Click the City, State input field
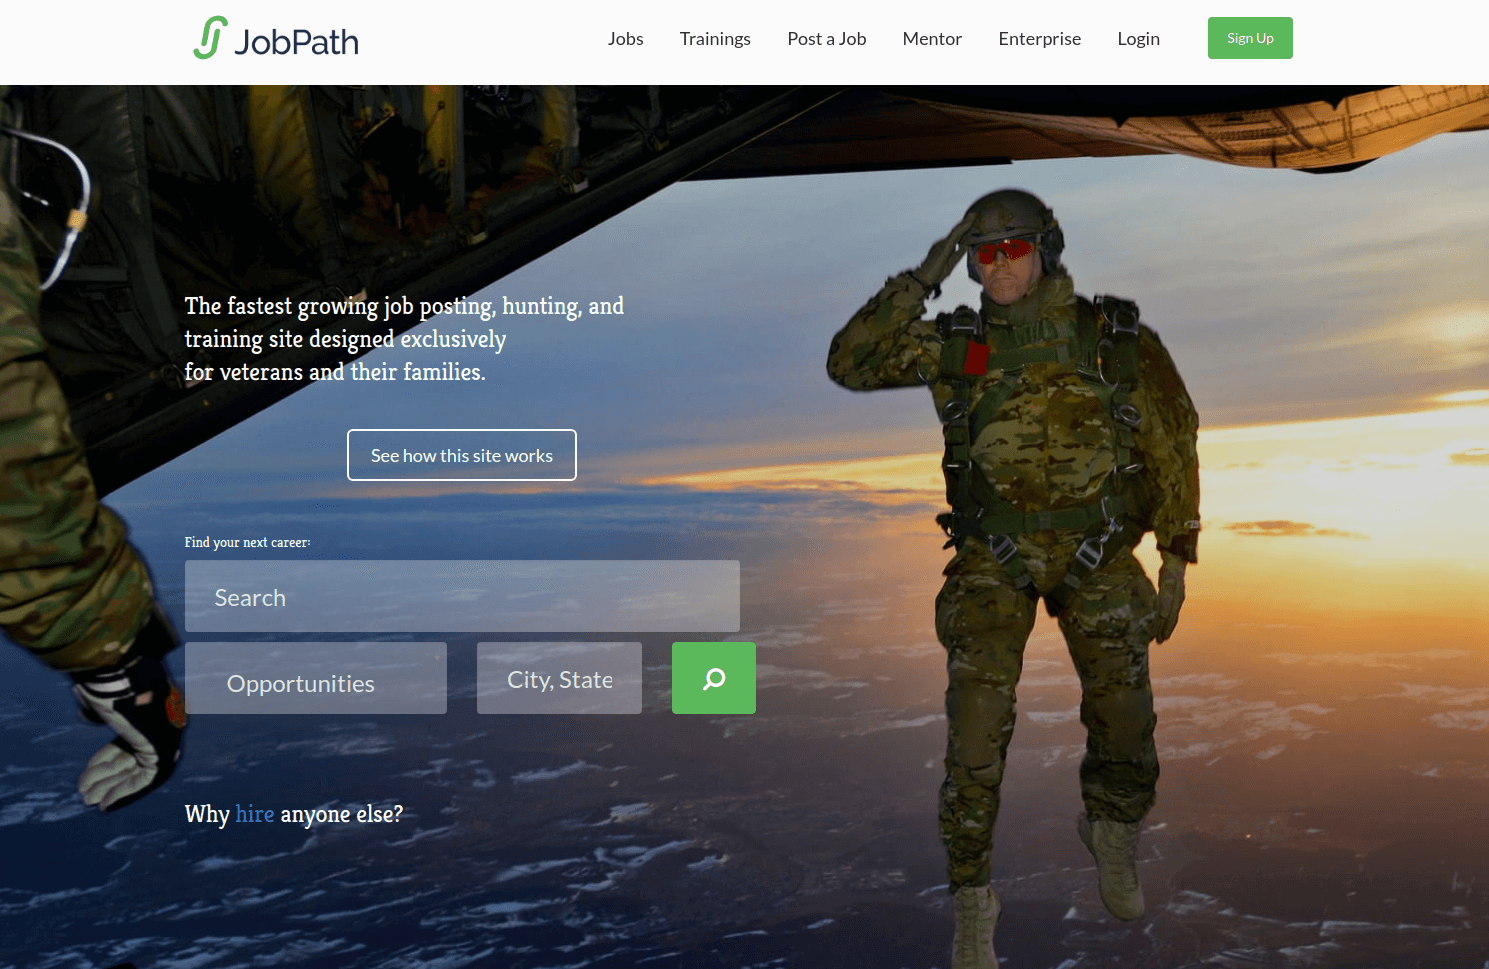This screenshot has height=969, width=1489. [558, 678]
